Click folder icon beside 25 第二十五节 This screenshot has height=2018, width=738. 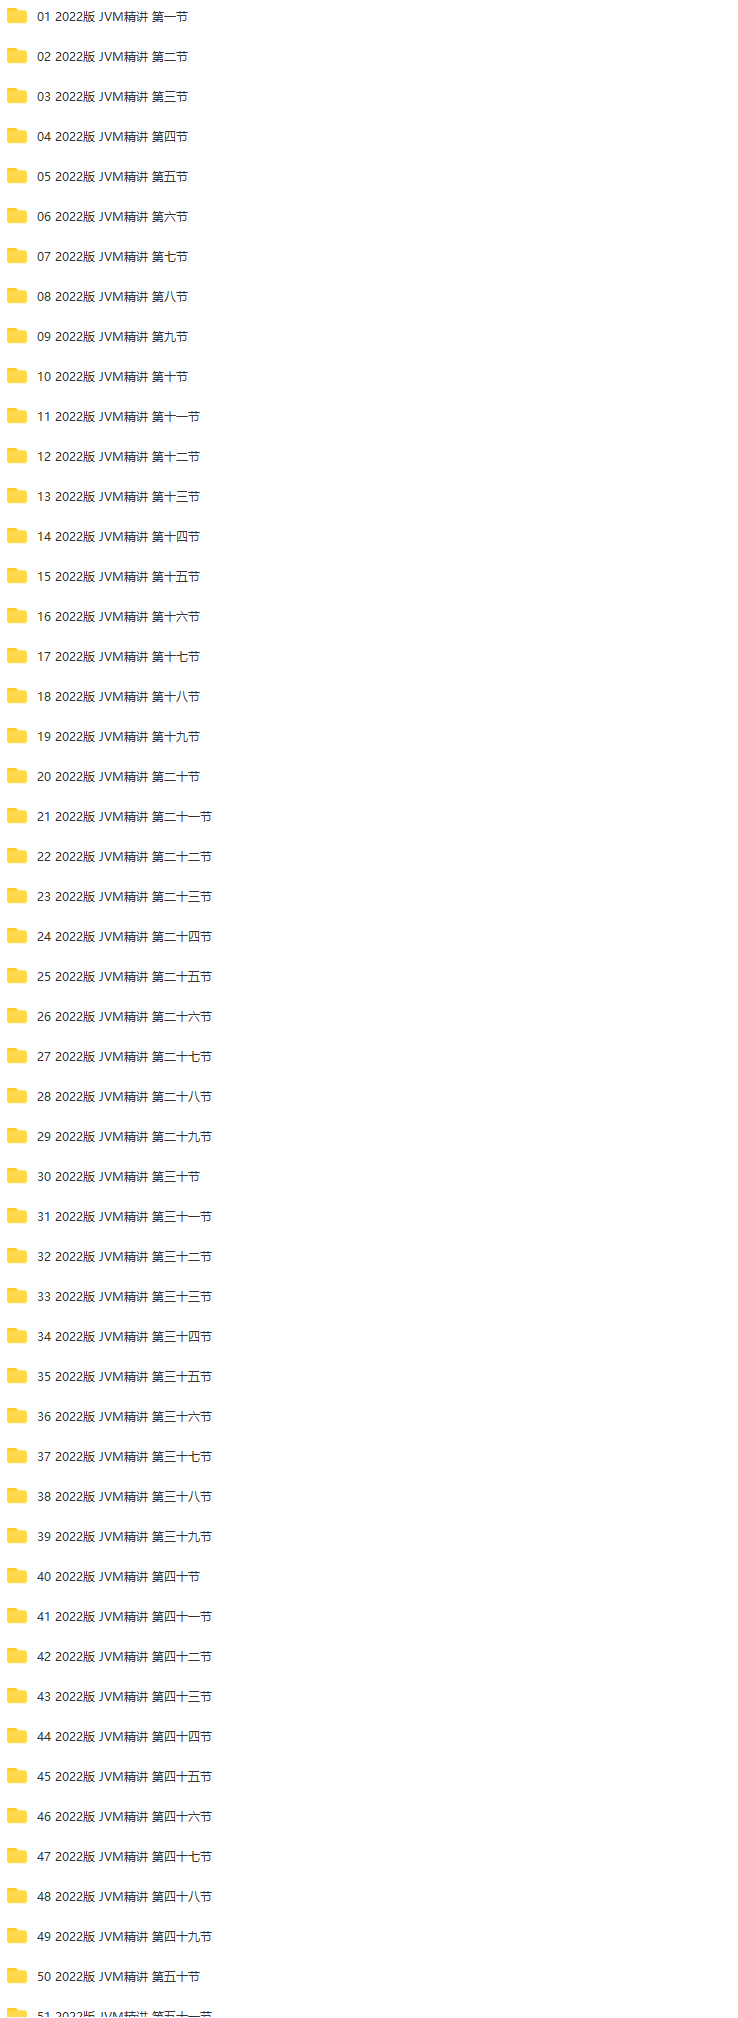(x=17, y=976)
